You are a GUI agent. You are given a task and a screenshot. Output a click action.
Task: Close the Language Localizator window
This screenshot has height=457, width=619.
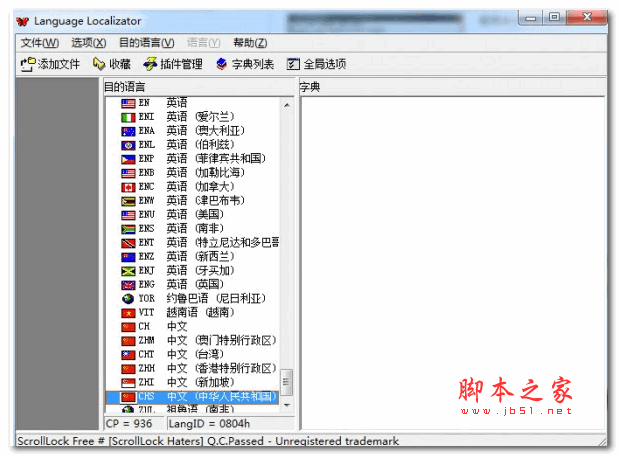pos(587,17)
